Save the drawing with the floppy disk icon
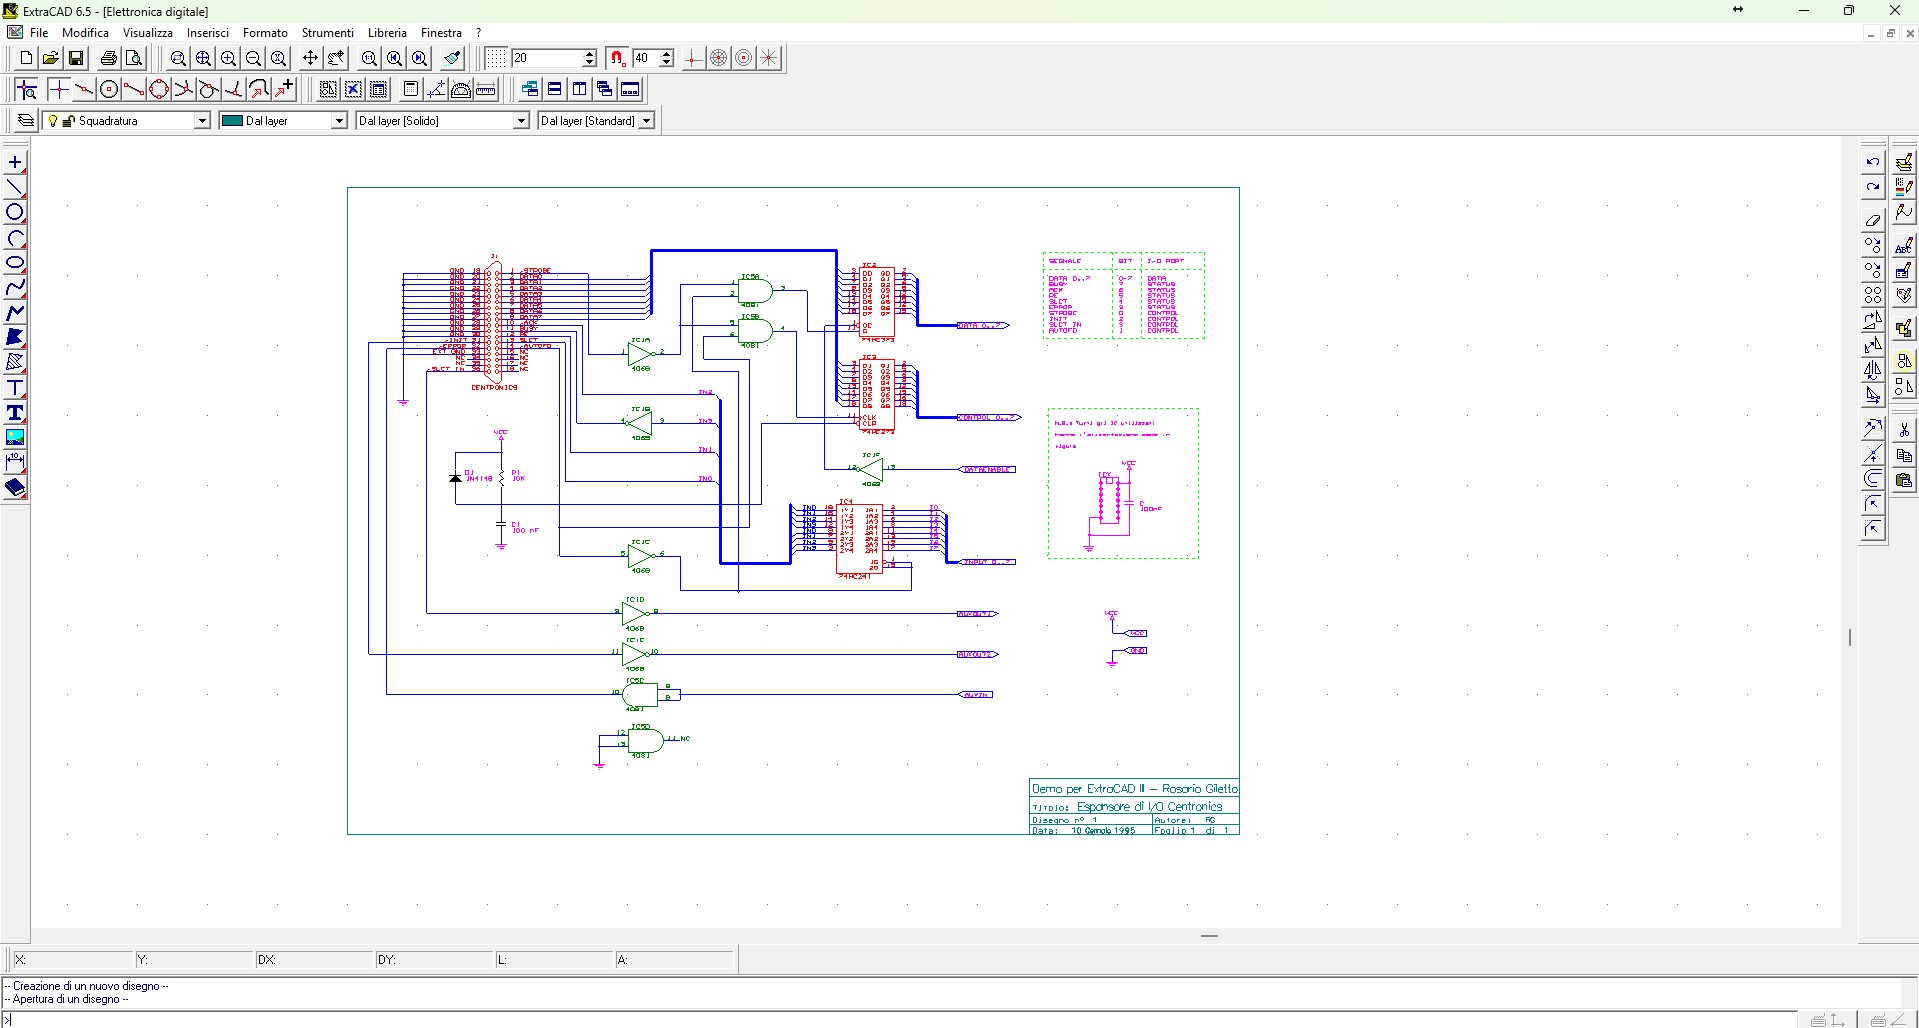 (75, 58)
